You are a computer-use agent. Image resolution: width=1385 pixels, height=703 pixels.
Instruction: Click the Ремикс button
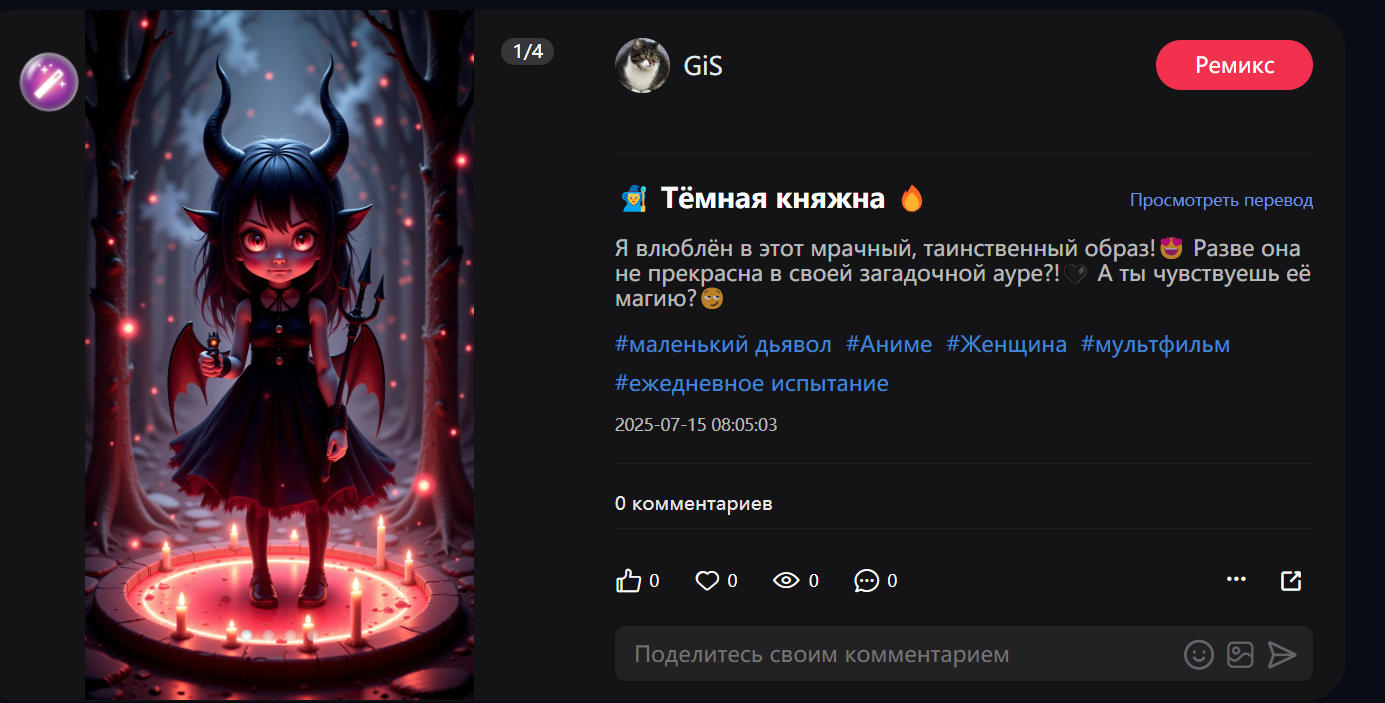1234,66
